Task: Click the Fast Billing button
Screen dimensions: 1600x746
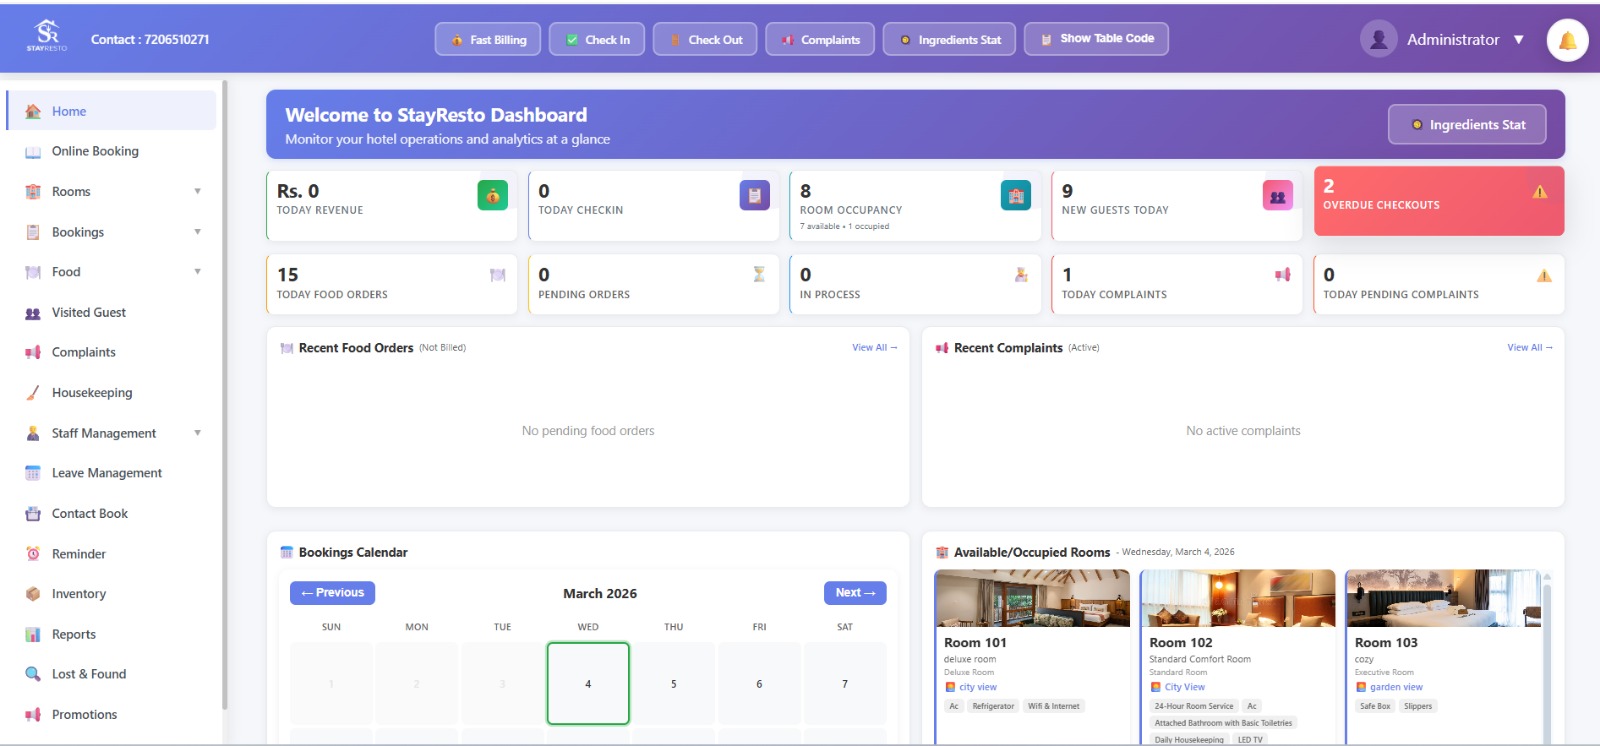Action: coord(488,40)
